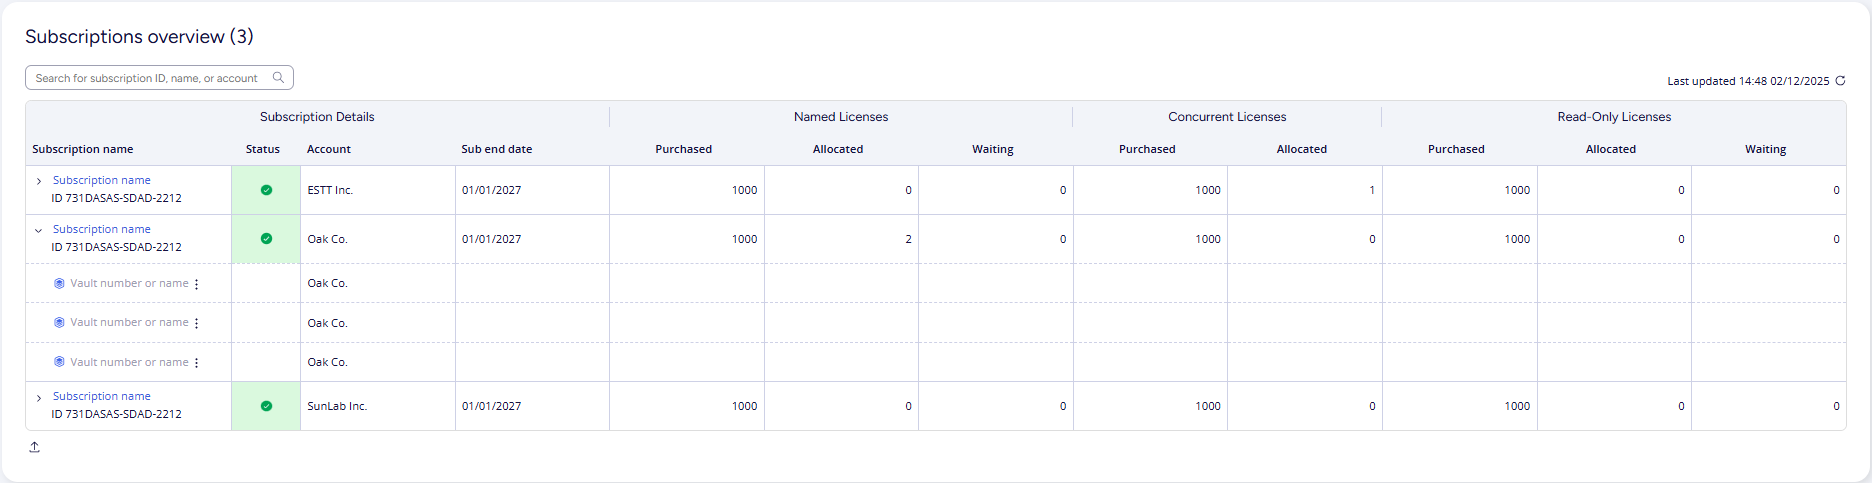
Task: Open the Oak Co. Subscription name link
Action: [101, 229]
